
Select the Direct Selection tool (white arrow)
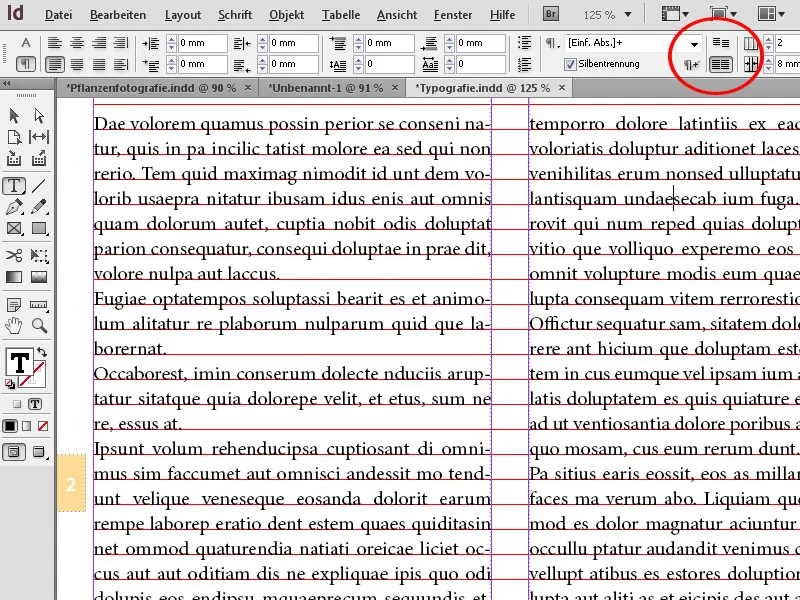[x=39, y=116]
